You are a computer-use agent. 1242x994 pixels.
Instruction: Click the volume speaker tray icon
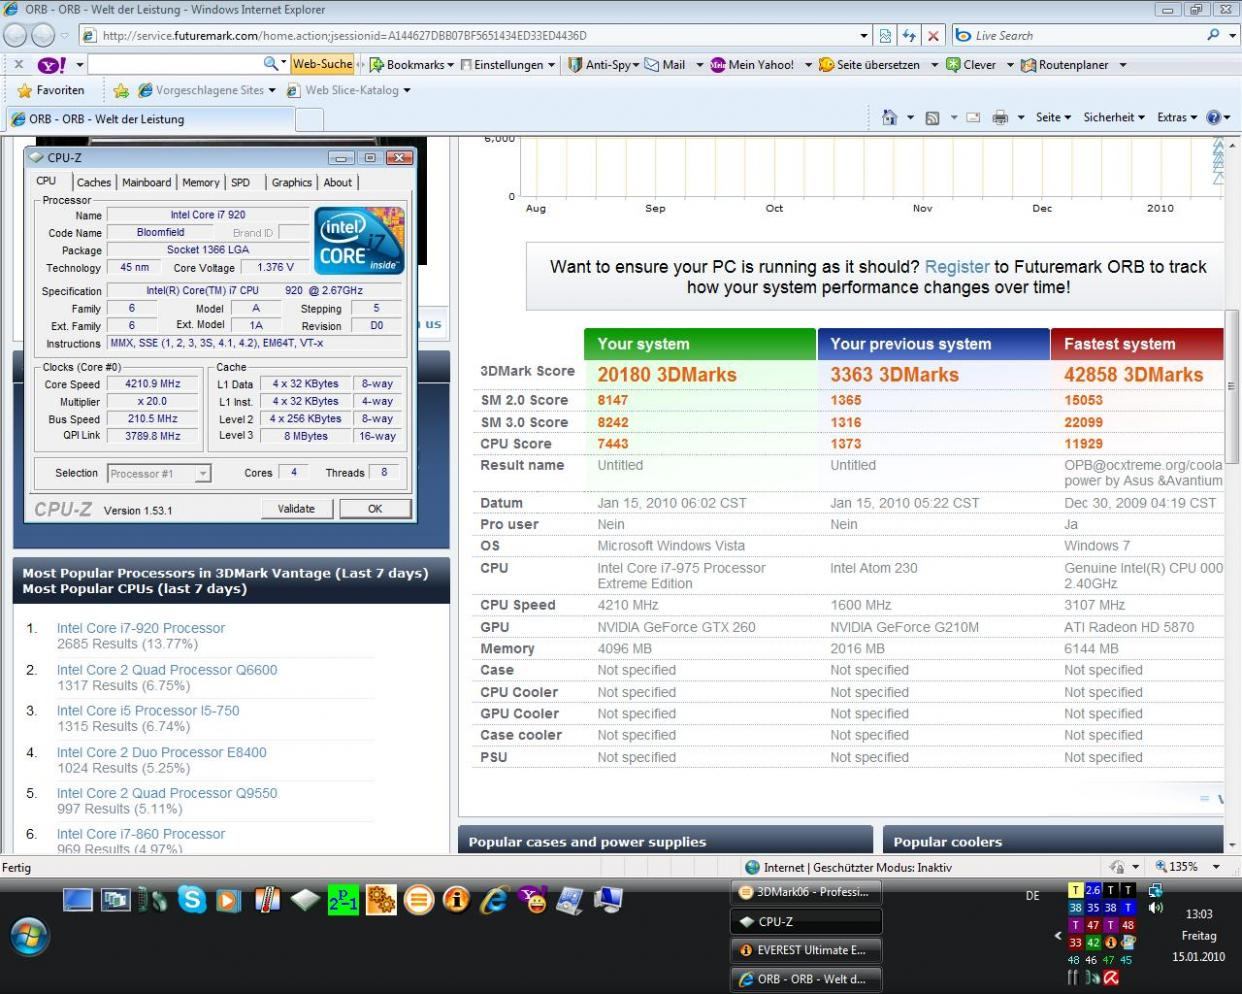click(1156, 907)
